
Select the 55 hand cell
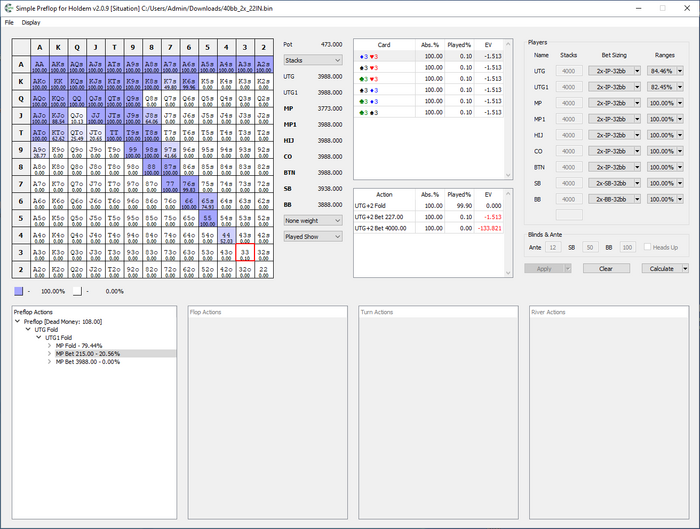[x=208, y=218]
